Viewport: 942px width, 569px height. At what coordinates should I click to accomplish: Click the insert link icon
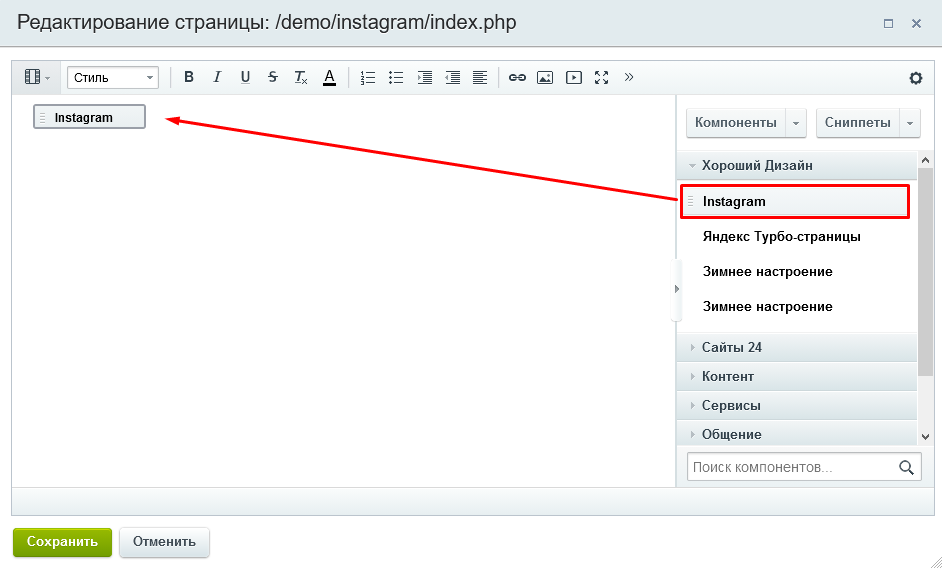click(x=517, y=77)
